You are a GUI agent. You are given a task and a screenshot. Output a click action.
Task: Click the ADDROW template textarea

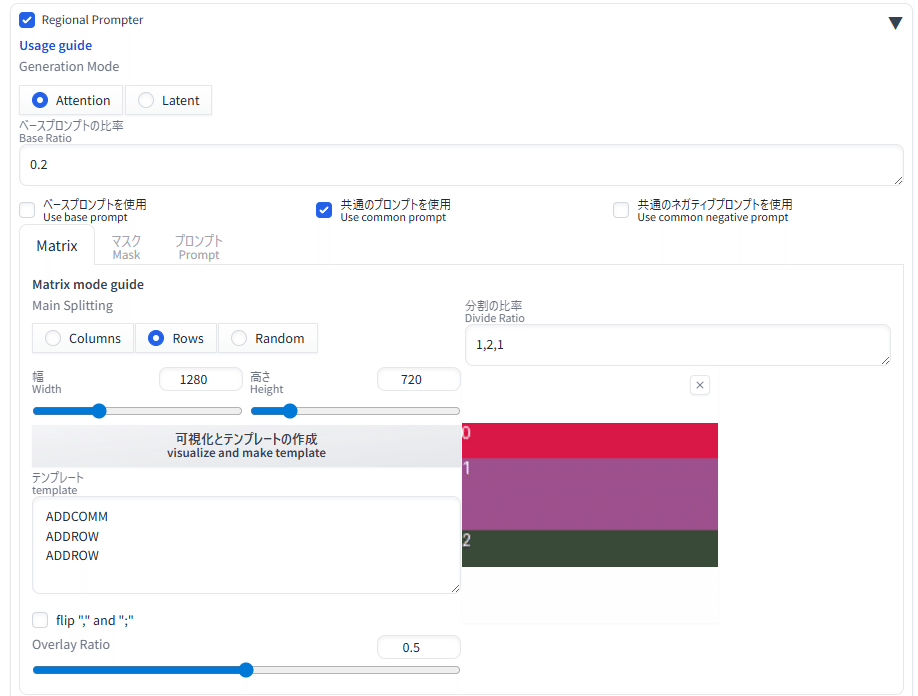pyautogui.click(x=246, y=545)
